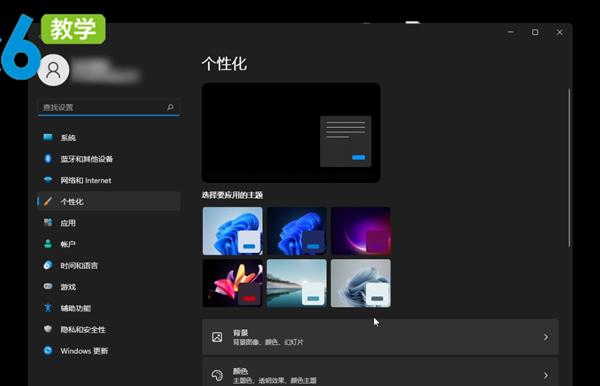Apply the purple glow theme

point(361,231)
